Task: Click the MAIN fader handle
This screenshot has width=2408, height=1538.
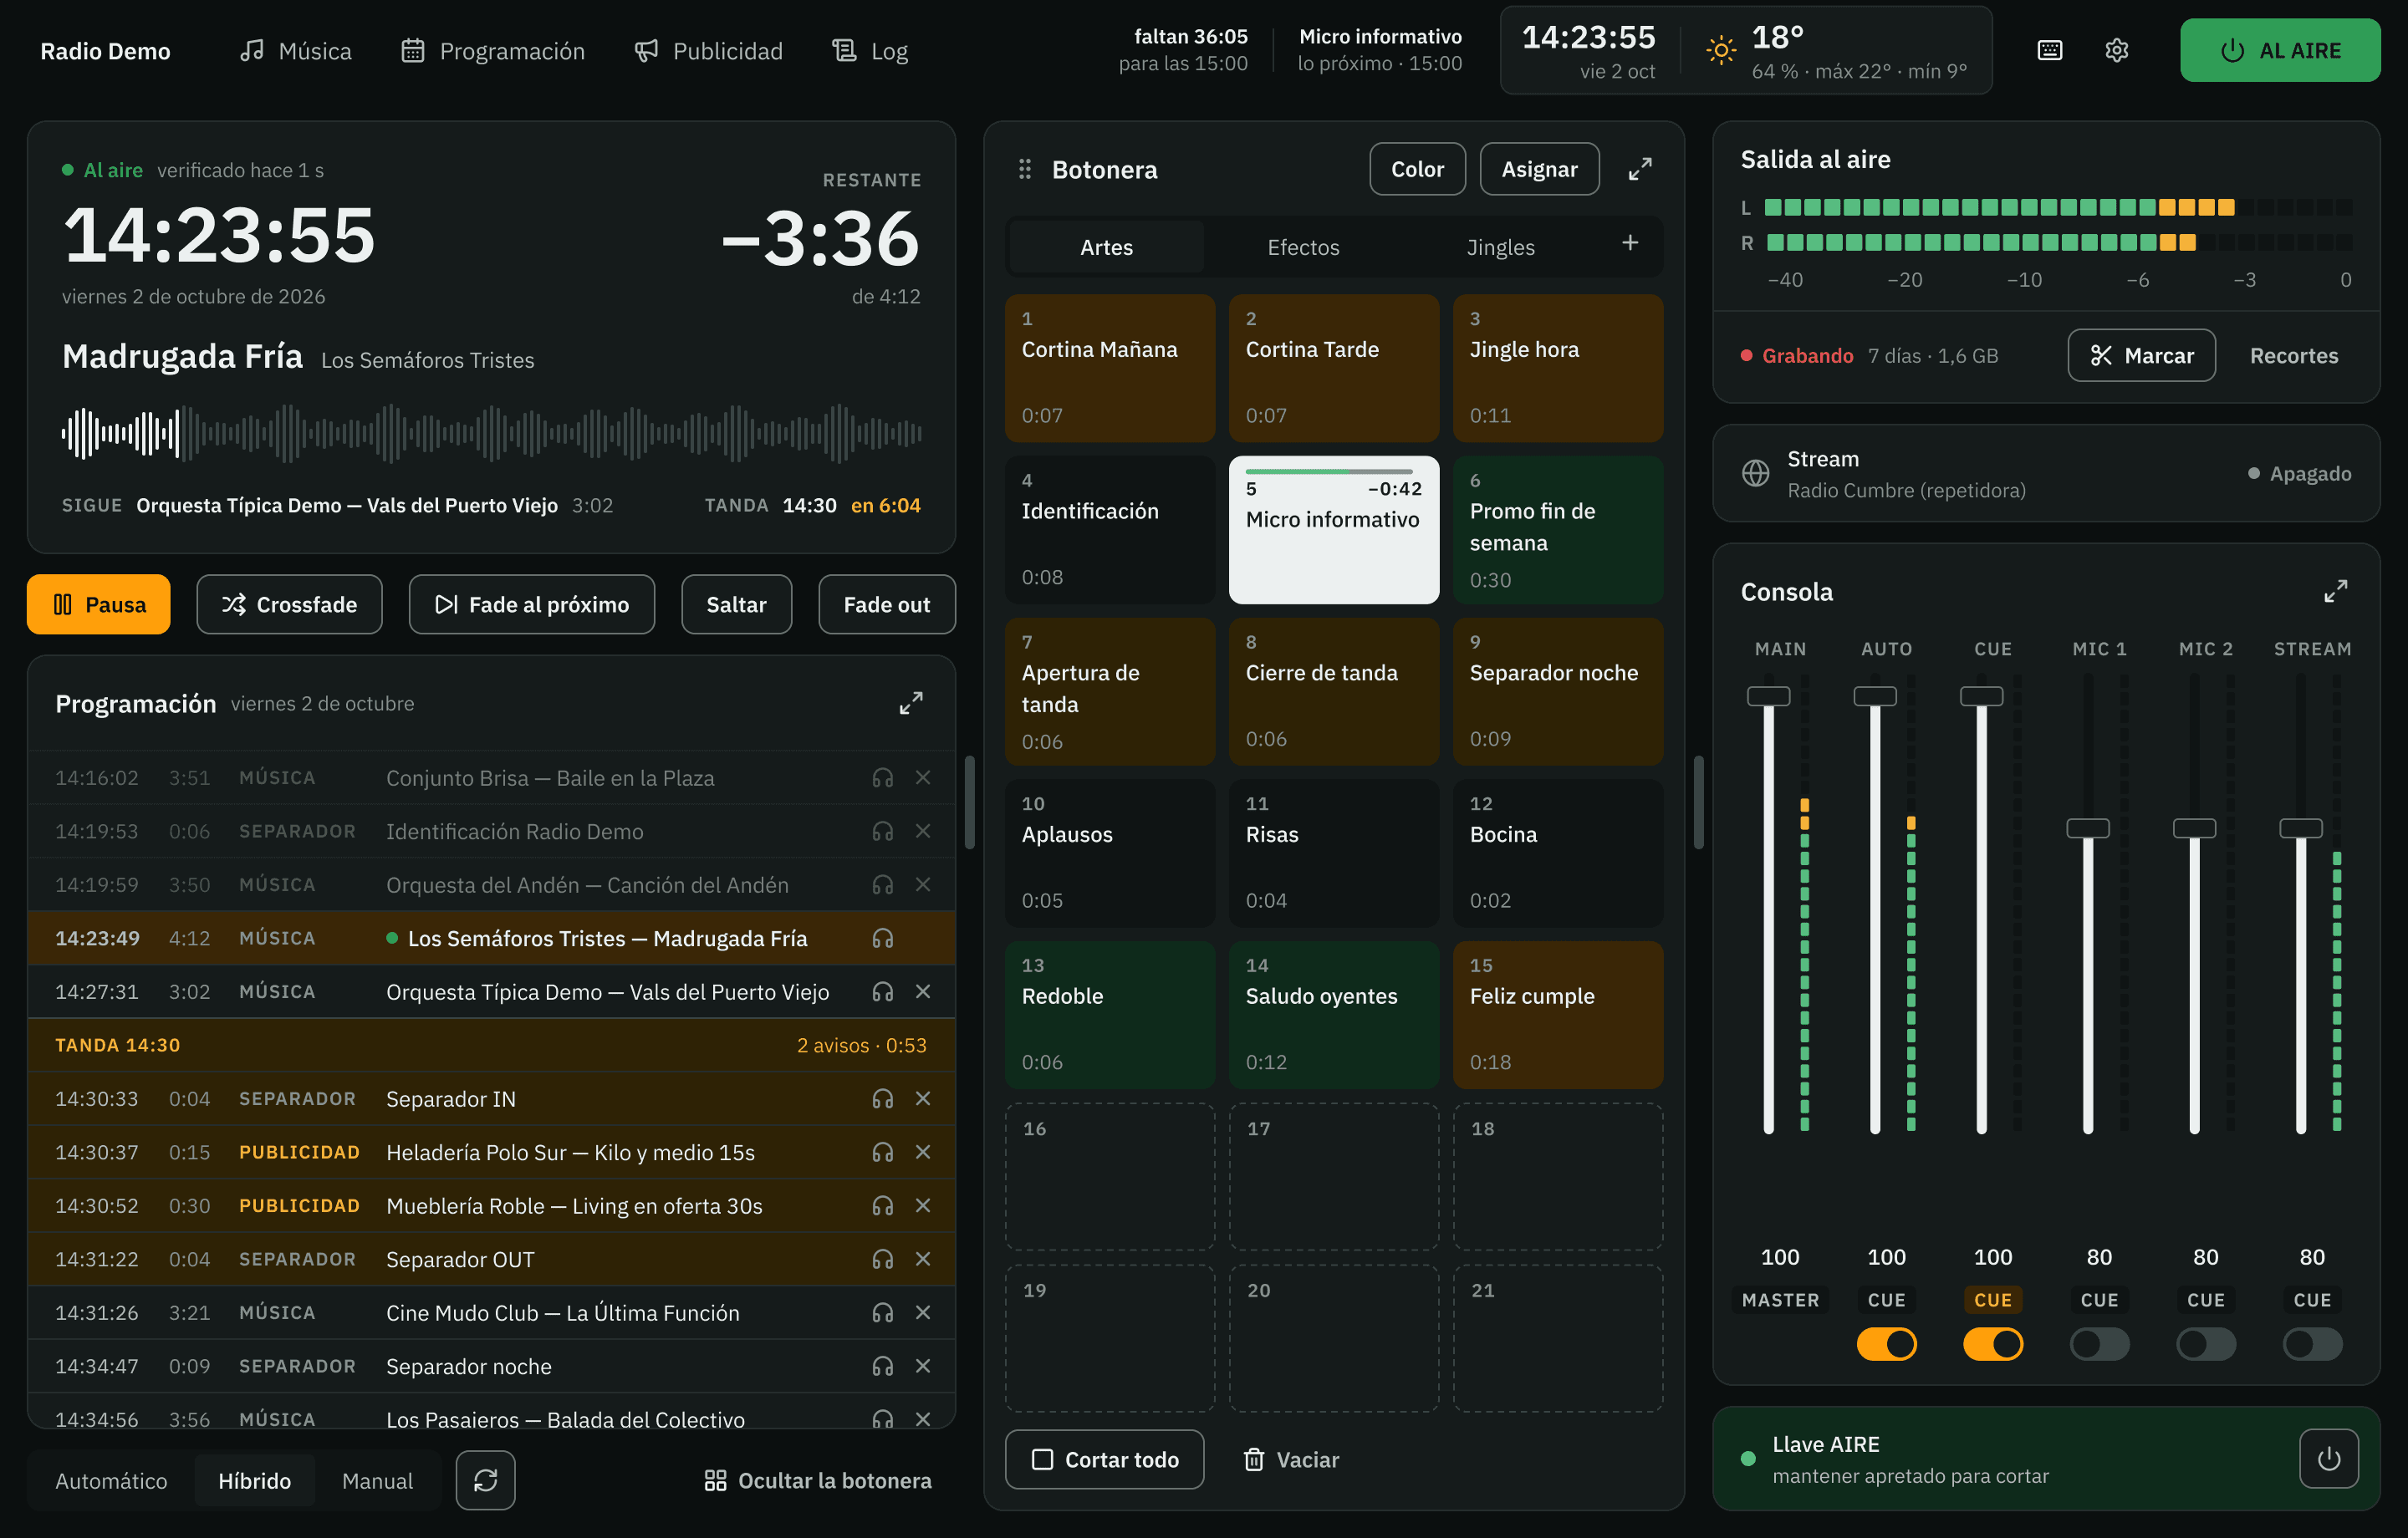Action: (x=1768, y=696)
